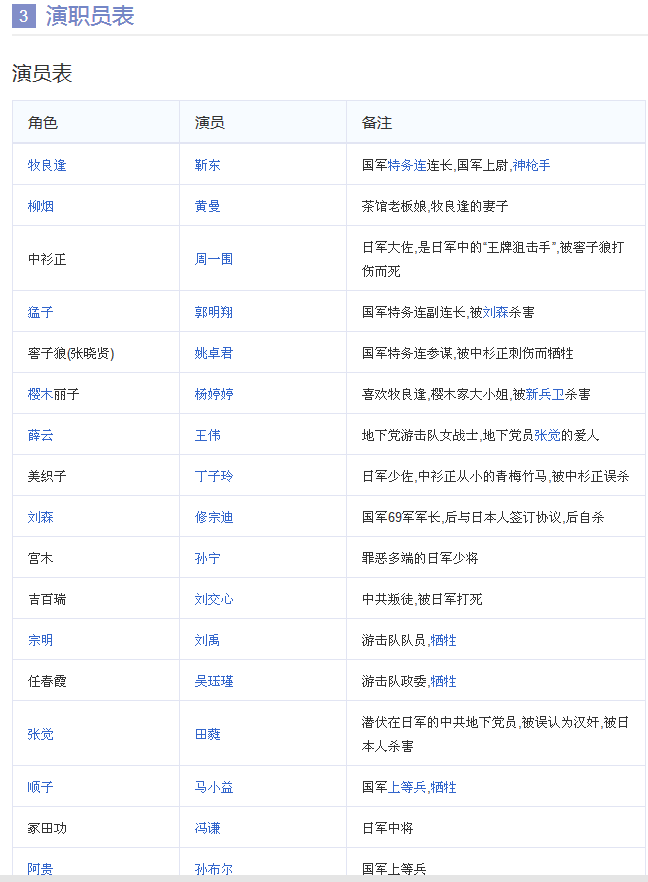Click the 备注 column header
This screenshot has height=882, width=648.
click(377, 123)
